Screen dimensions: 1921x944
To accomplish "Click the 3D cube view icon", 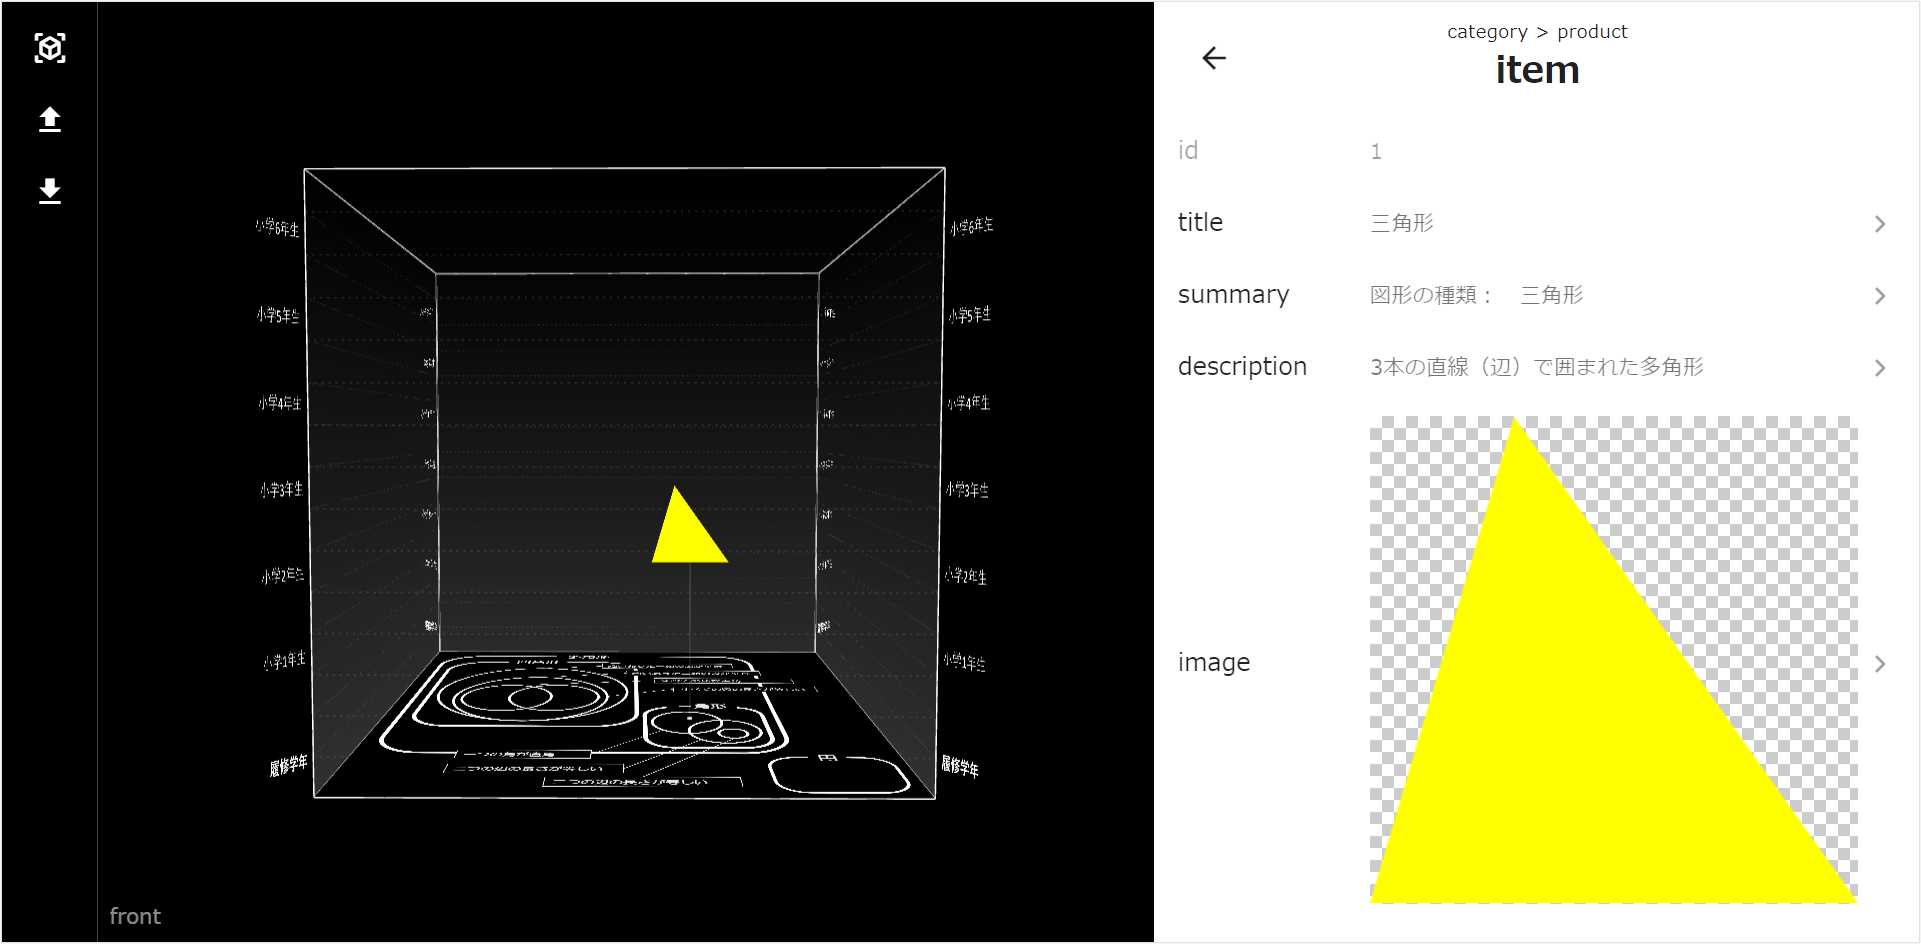I will point(50,48).
